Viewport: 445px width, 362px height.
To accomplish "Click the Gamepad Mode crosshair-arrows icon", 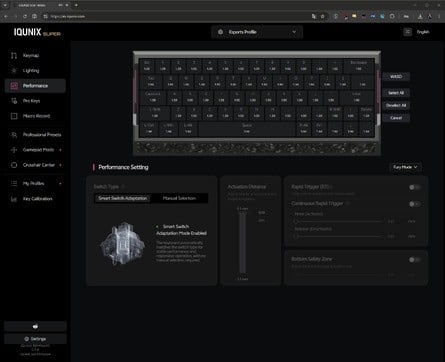I will pyautogui.click(x=14, y=150).
